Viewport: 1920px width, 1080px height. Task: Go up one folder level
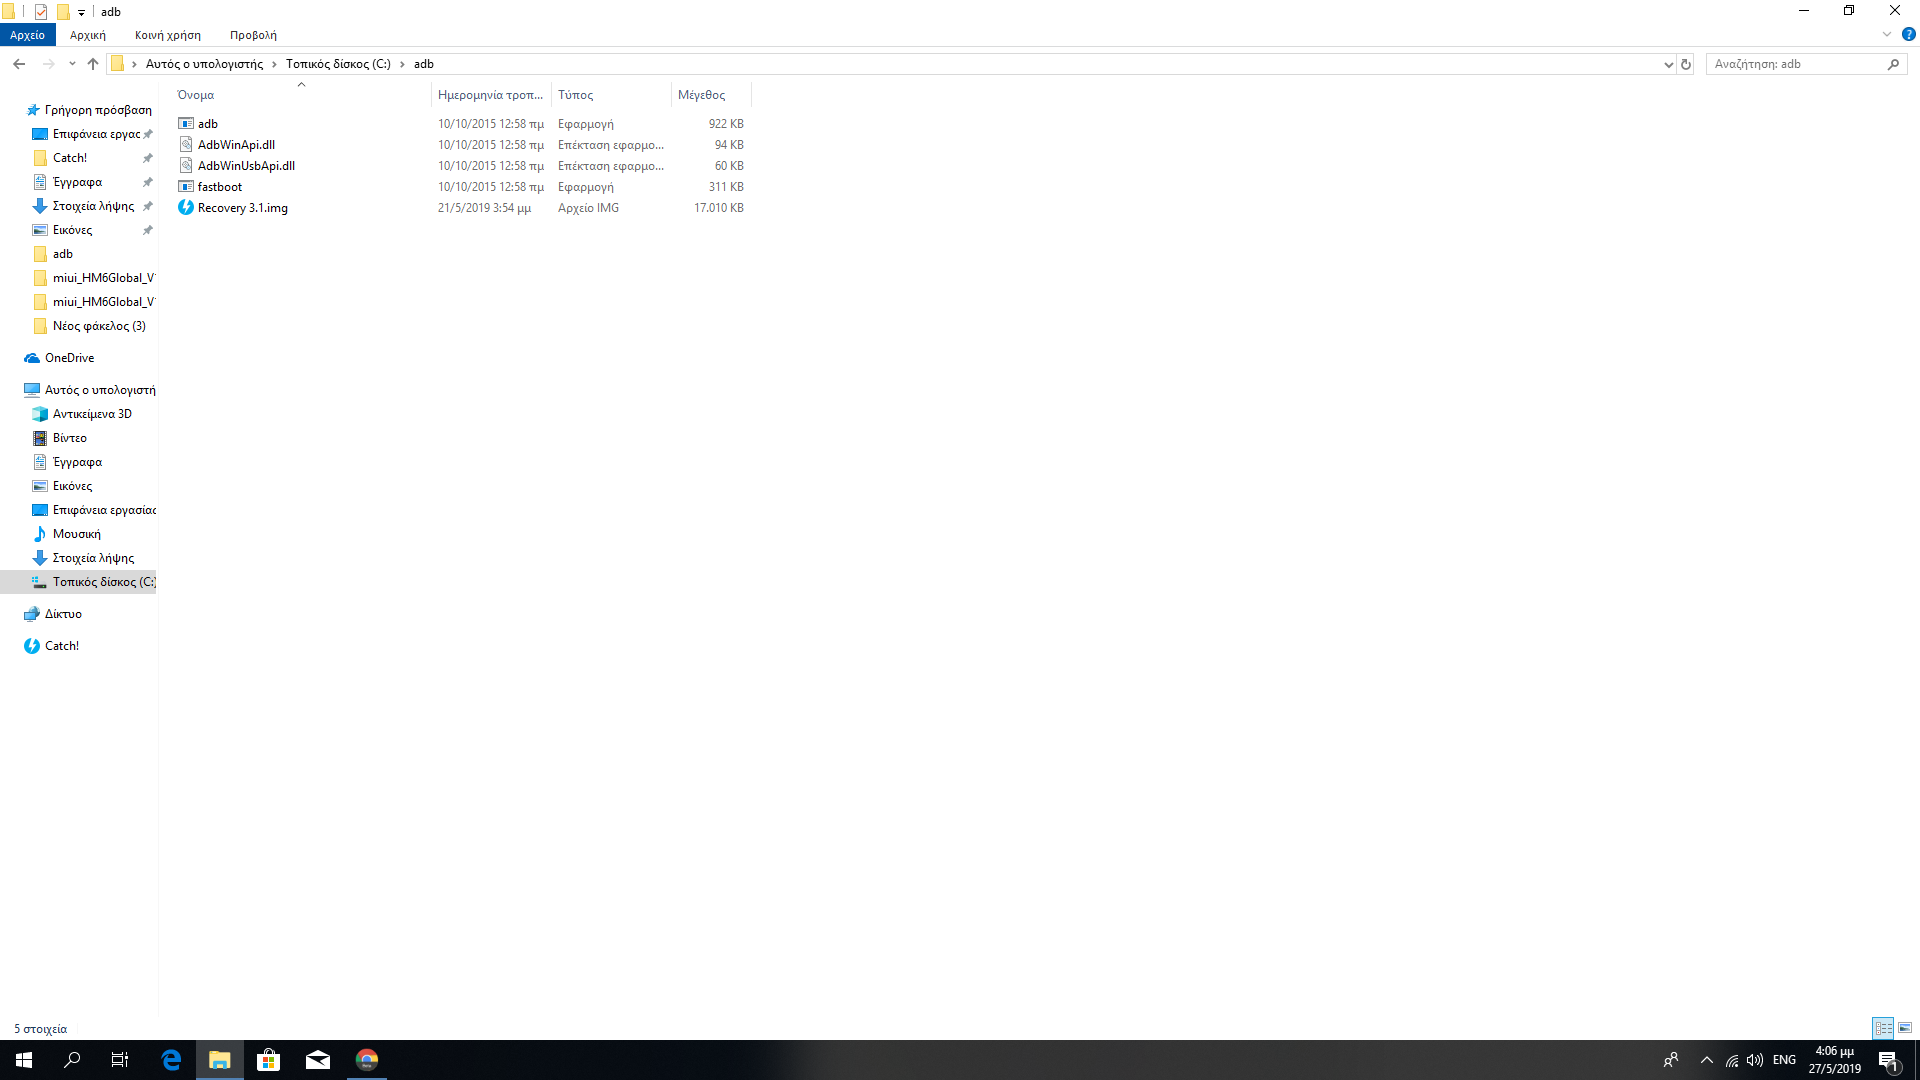[x=93, y=64]
